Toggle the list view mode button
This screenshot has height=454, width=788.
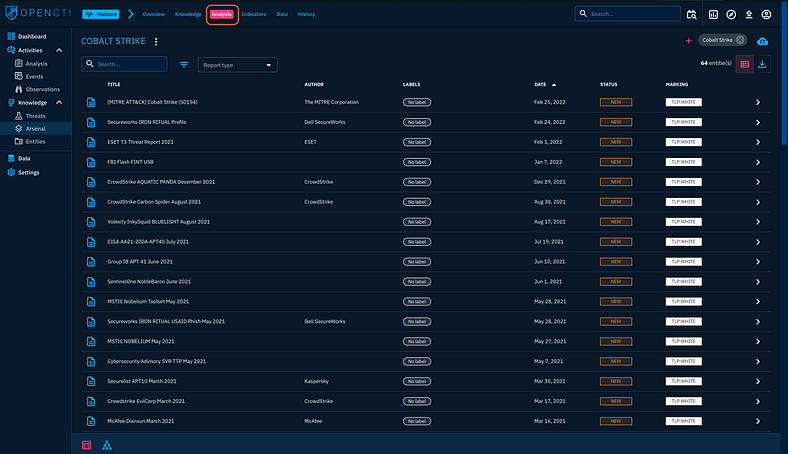(744, 64)
